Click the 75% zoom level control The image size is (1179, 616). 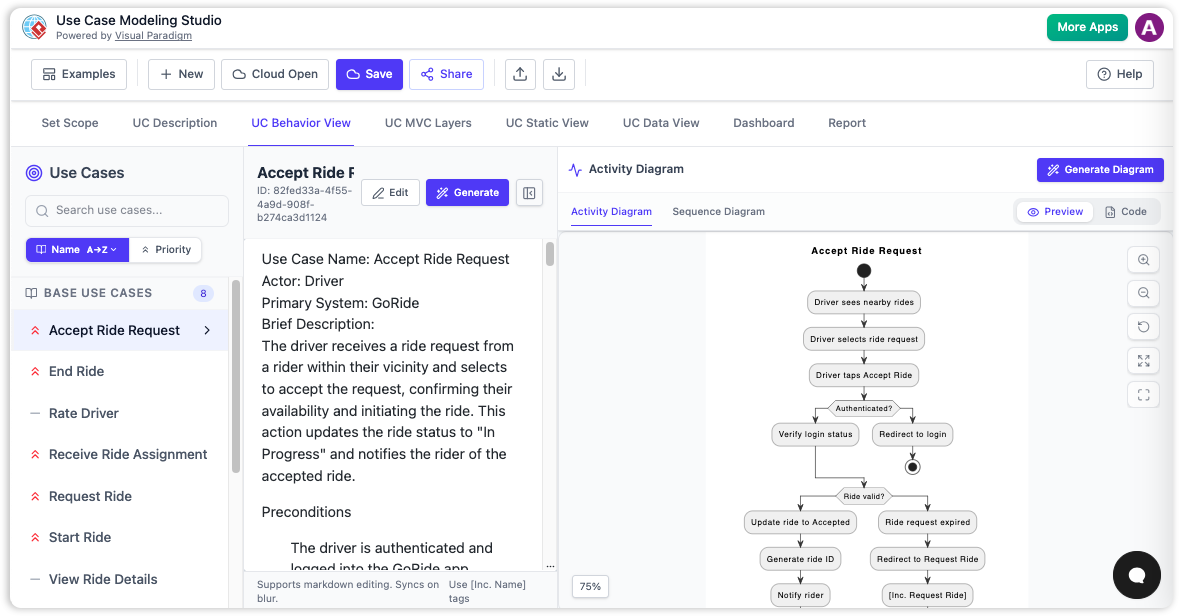point(590,586)
